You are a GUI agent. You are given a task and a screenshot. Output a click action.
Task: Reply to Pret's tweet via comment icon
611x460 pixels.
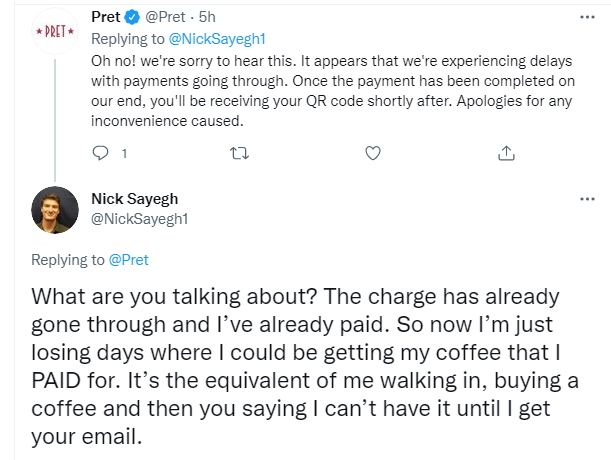(100, 154)
